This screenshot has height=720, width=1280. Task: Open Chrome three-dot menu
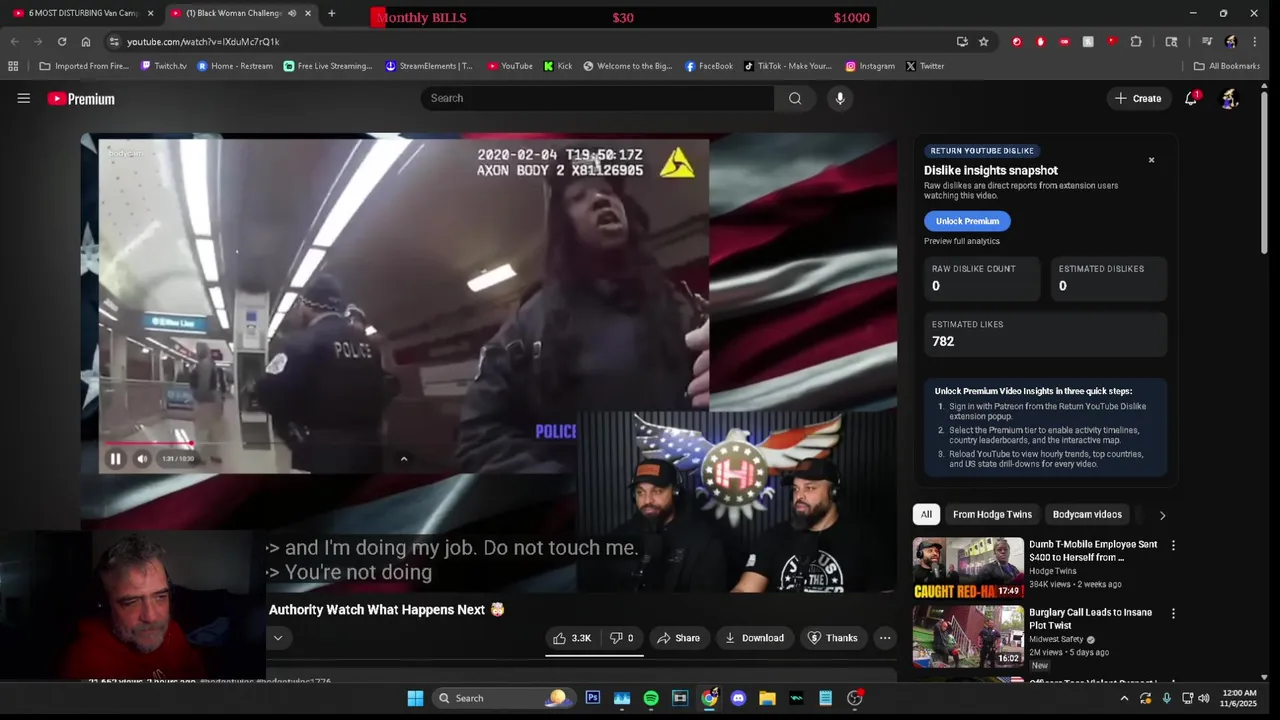click(1255, 42)
